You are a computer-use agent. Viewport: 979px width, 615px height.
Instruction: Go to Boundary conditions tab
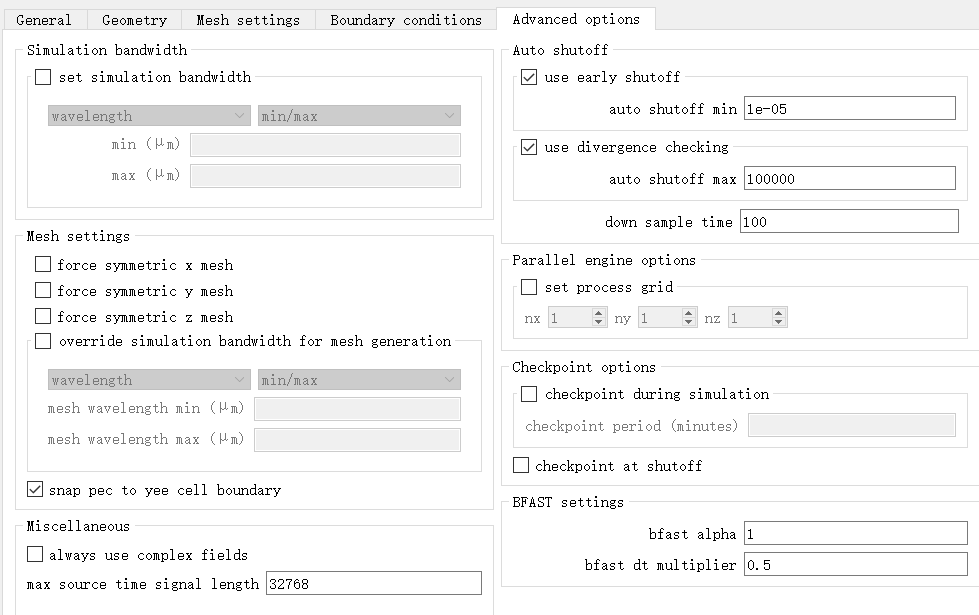[x=405, y=20]
